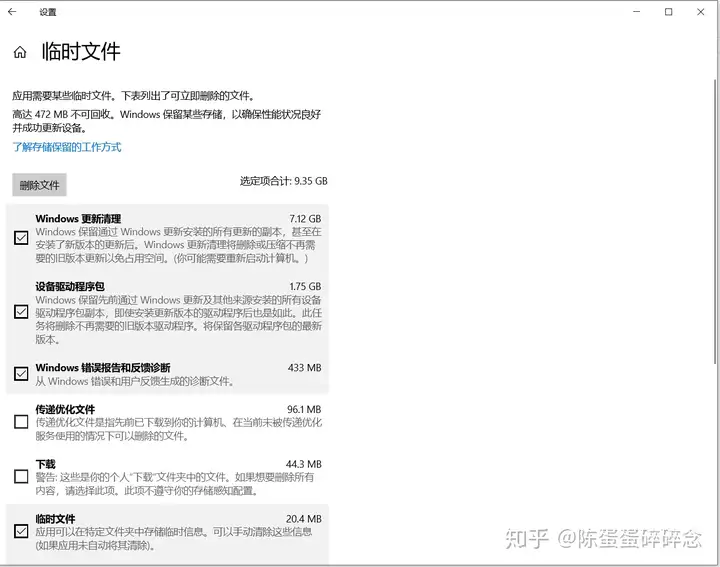Check the 下载 checkbox
Screen dimensions: 720x567
coord(21,477)
